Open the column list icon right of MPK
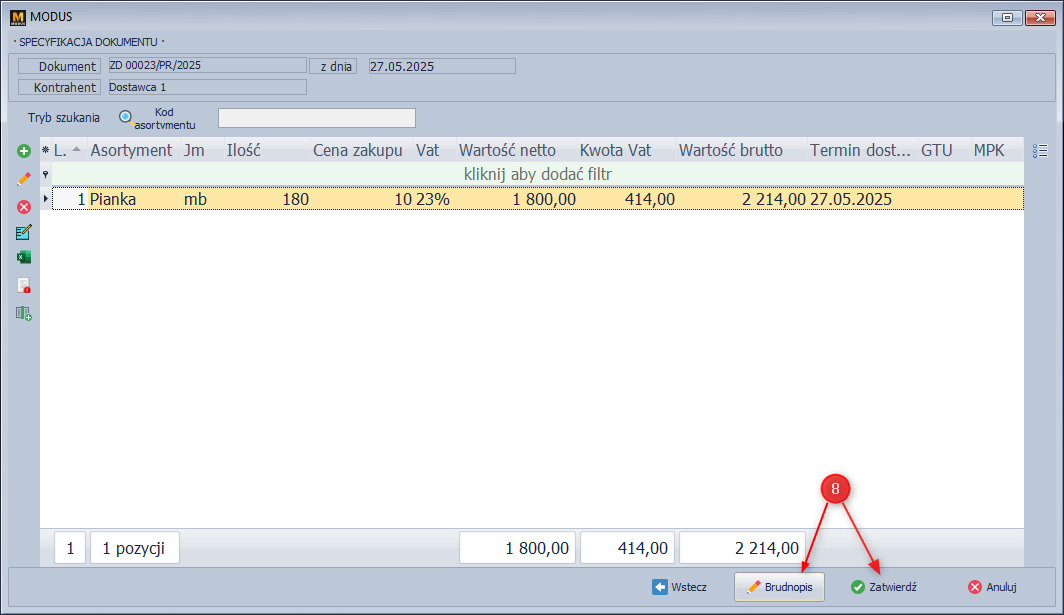 coord(1040,151)
